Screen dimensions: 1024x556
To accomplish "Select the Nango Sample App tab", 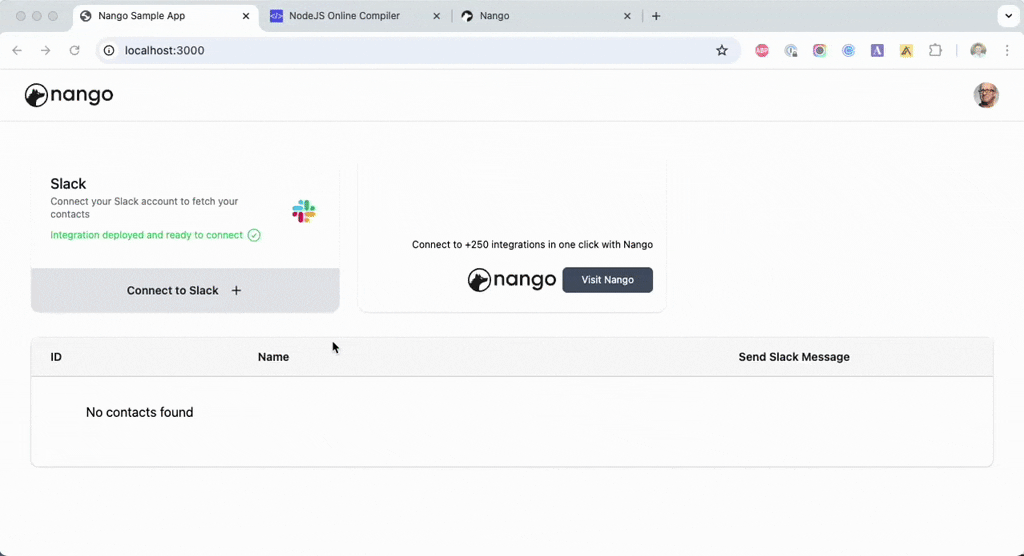I will pyautogui.click(x=164, y=16).
